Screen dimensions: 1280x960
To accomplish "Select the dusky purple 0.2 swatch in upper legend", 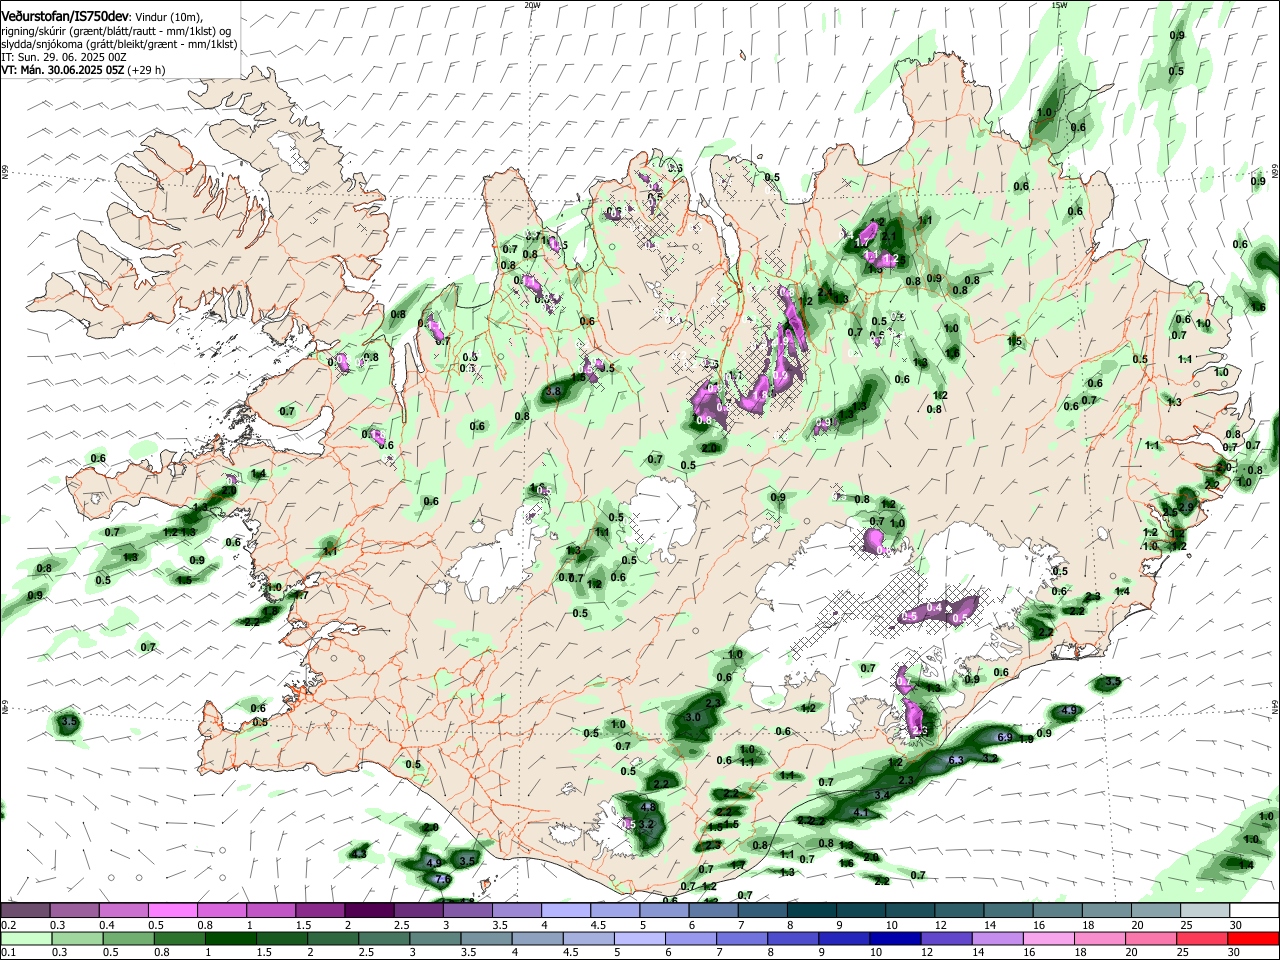I will point(25,910).
